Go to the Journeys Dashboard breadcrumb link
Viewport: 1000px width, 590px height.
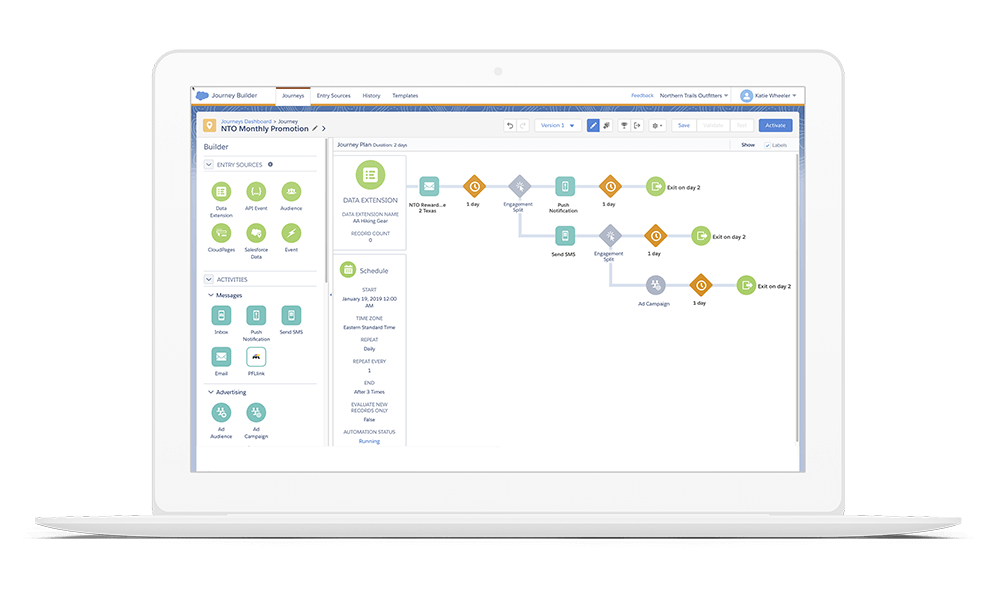[x=246, y=121]
